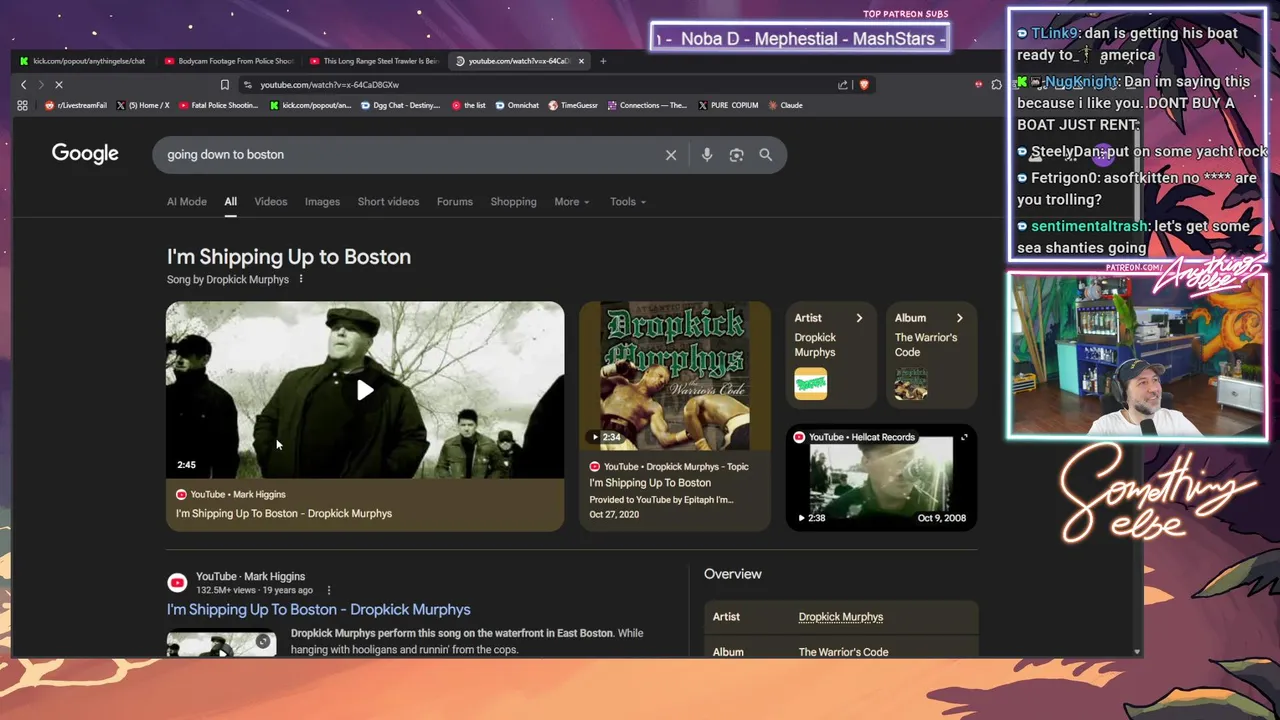The width and height of the screenshot is (1280, 720).
Task: Switch to Short videos results tab
Action: (388, 202)
